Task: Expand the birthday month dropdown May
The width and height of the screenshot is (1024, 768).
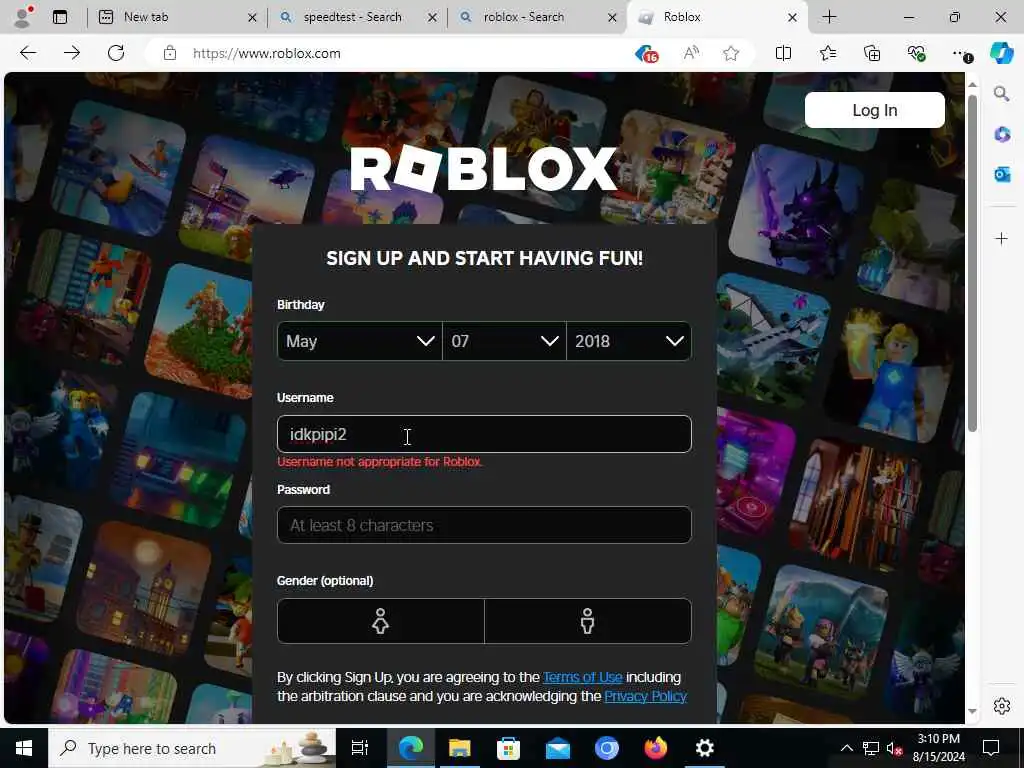Action: 360,341
